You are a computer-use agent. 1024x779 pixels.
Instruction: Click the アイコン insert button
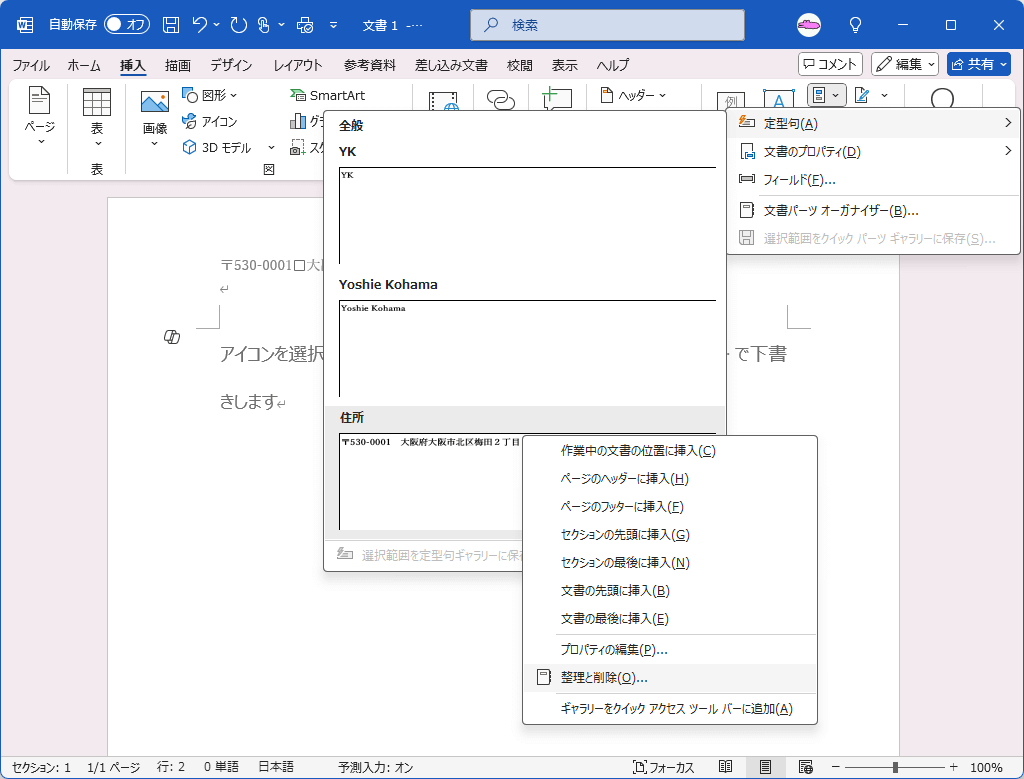210,121
